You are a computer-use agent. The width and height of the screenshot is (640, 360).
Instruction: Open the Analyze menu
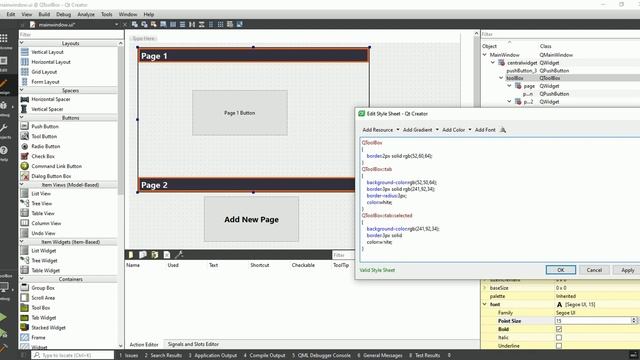[86, 14]
